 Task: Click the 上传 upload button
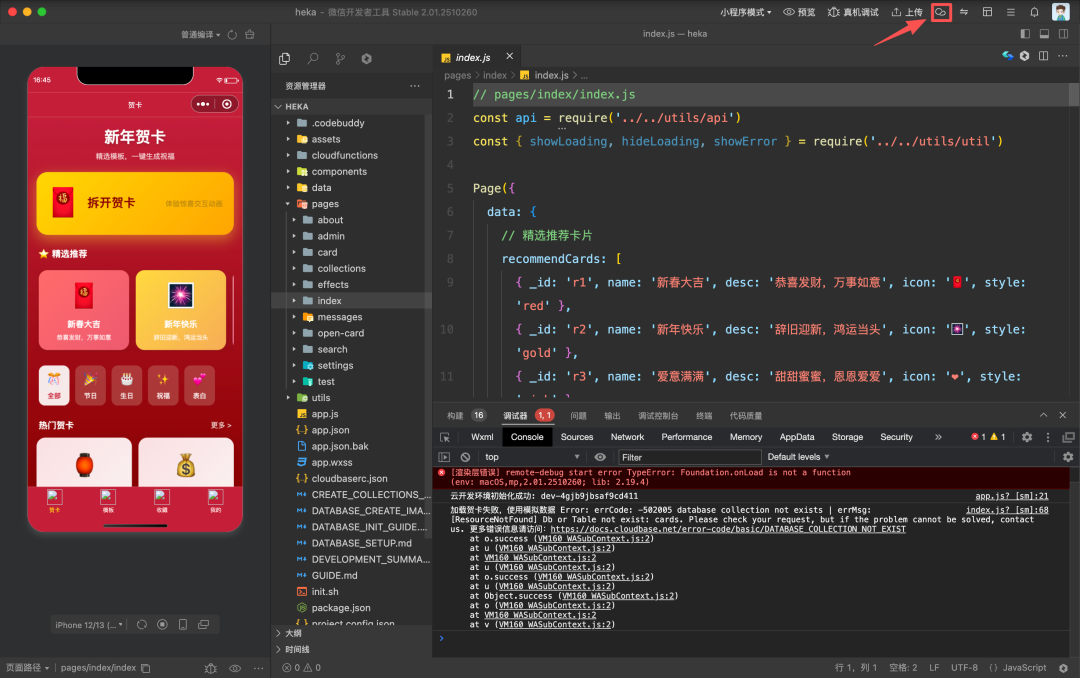coord(907,12)
